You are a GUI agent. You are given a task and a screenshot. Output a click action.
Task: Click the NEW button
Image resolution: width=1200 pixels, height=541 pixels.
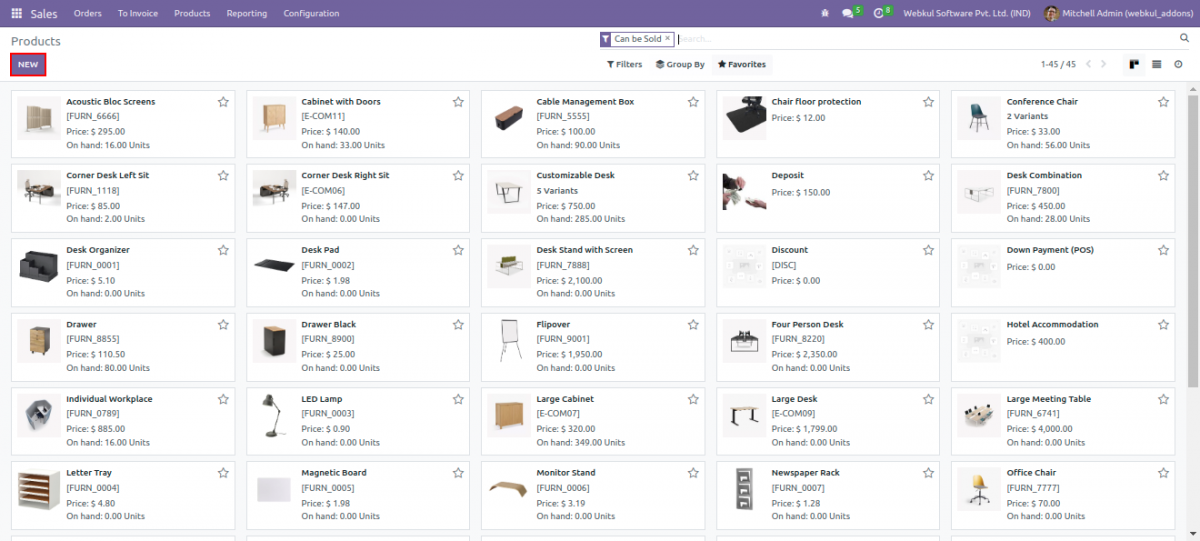28,64
